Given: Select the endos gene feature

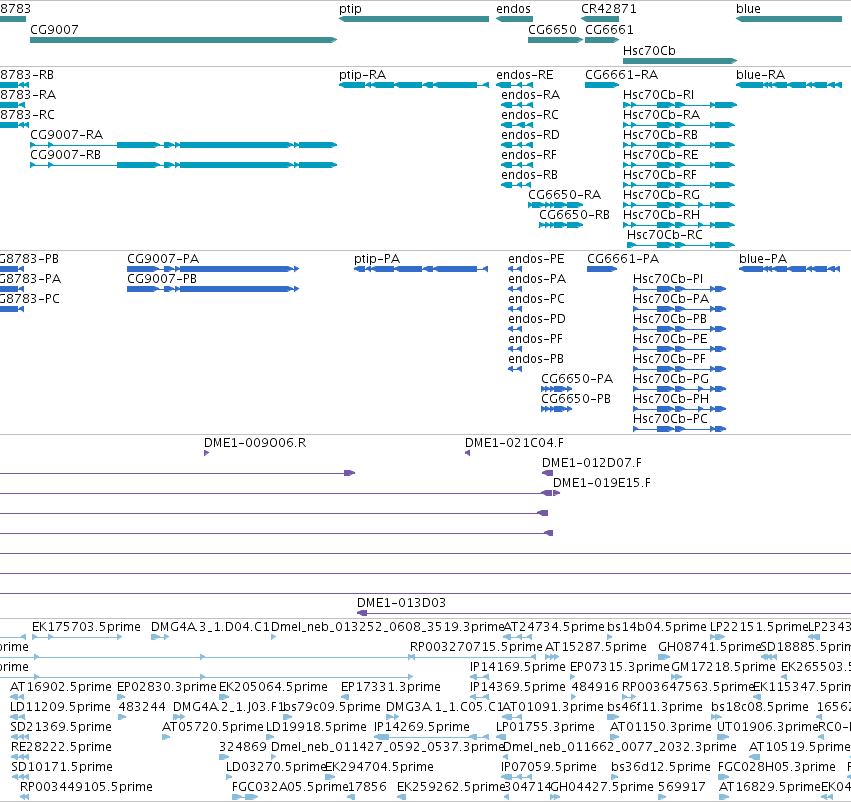Looking at the screenshot, I should tap(514, 19).
